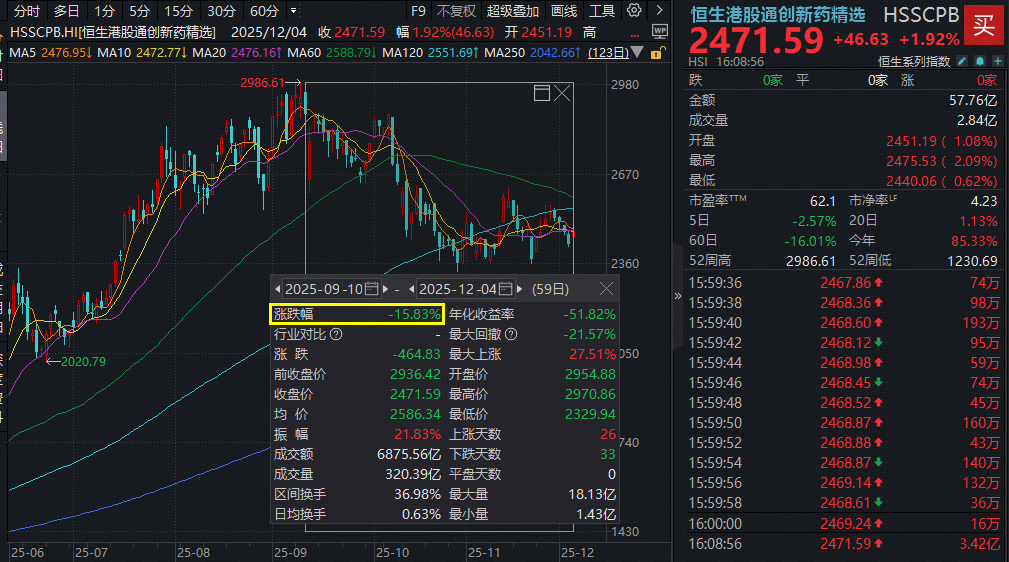Open 超级叠加 overlay menu

pos(512,11)
